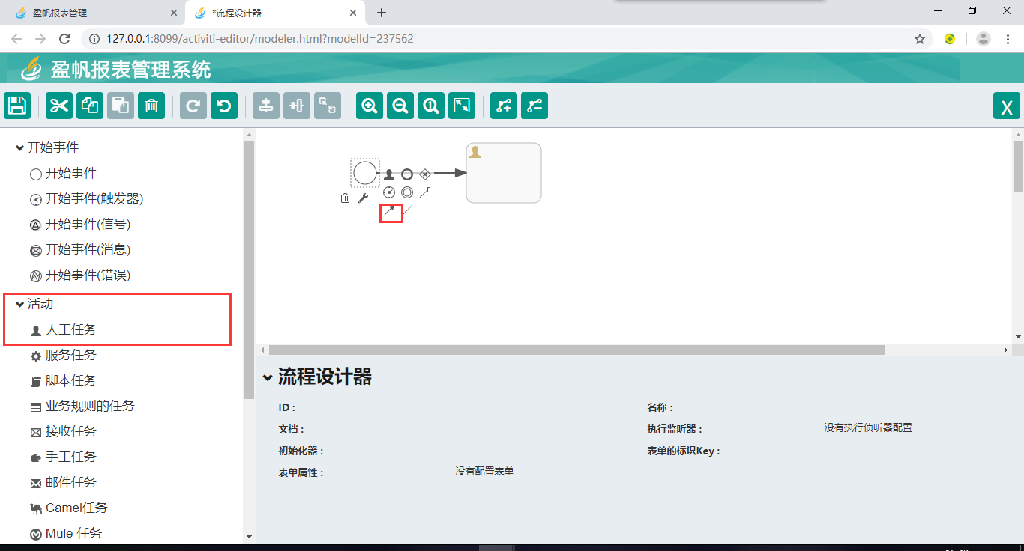Click the Zoom in magnifier icon
This screenshot has width=1024, height=551.
(370, 106)
